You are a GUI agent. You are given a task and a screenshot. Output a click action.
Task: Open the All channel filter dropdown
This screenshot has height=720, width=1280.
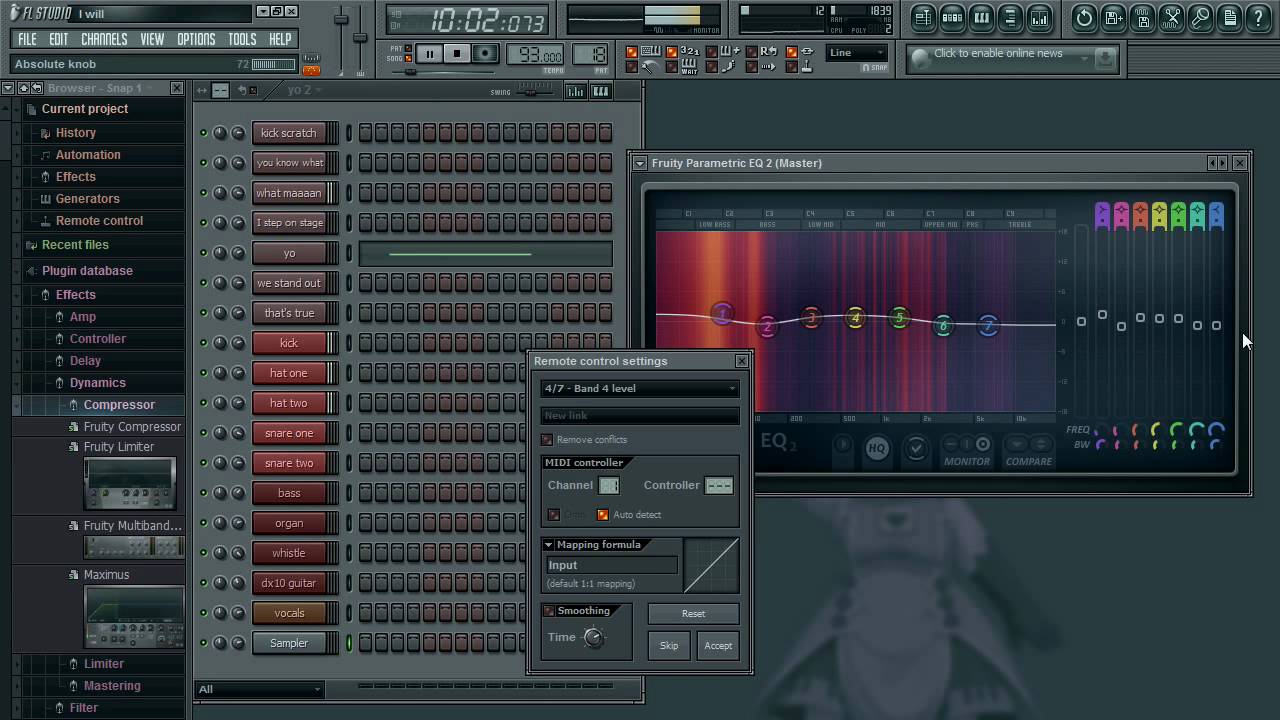click(260, 689)
